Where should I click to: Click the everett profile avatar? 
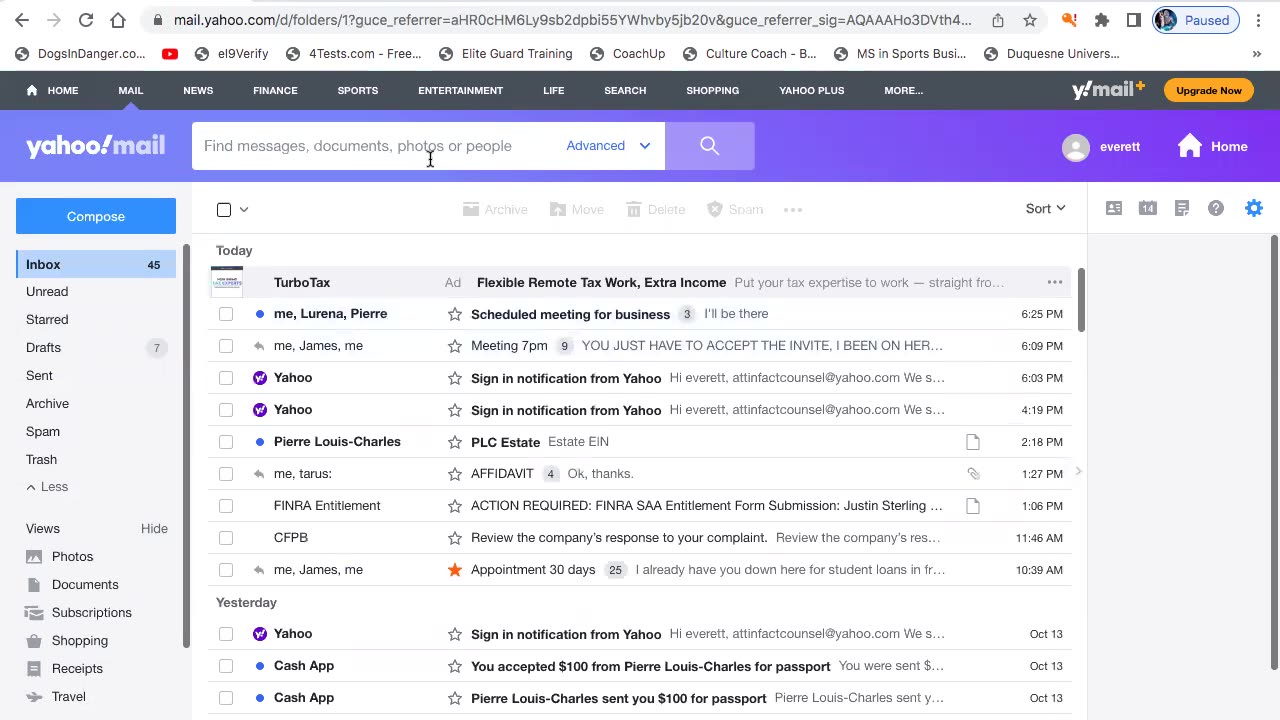coord(1076,147)
